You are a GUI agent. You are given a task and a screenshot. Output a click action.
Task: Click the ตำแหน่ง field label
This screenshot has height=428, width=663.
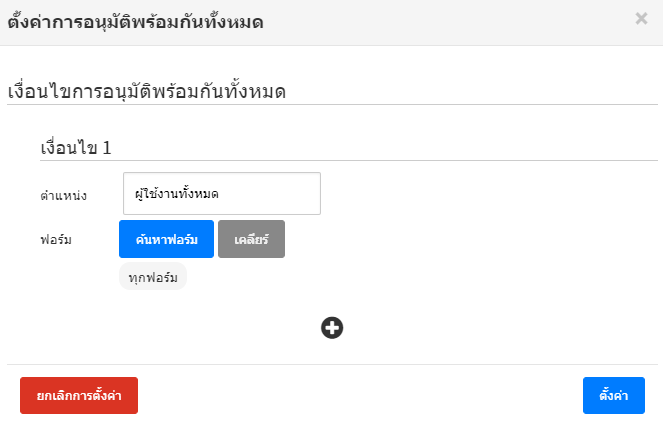pos(64,195)
